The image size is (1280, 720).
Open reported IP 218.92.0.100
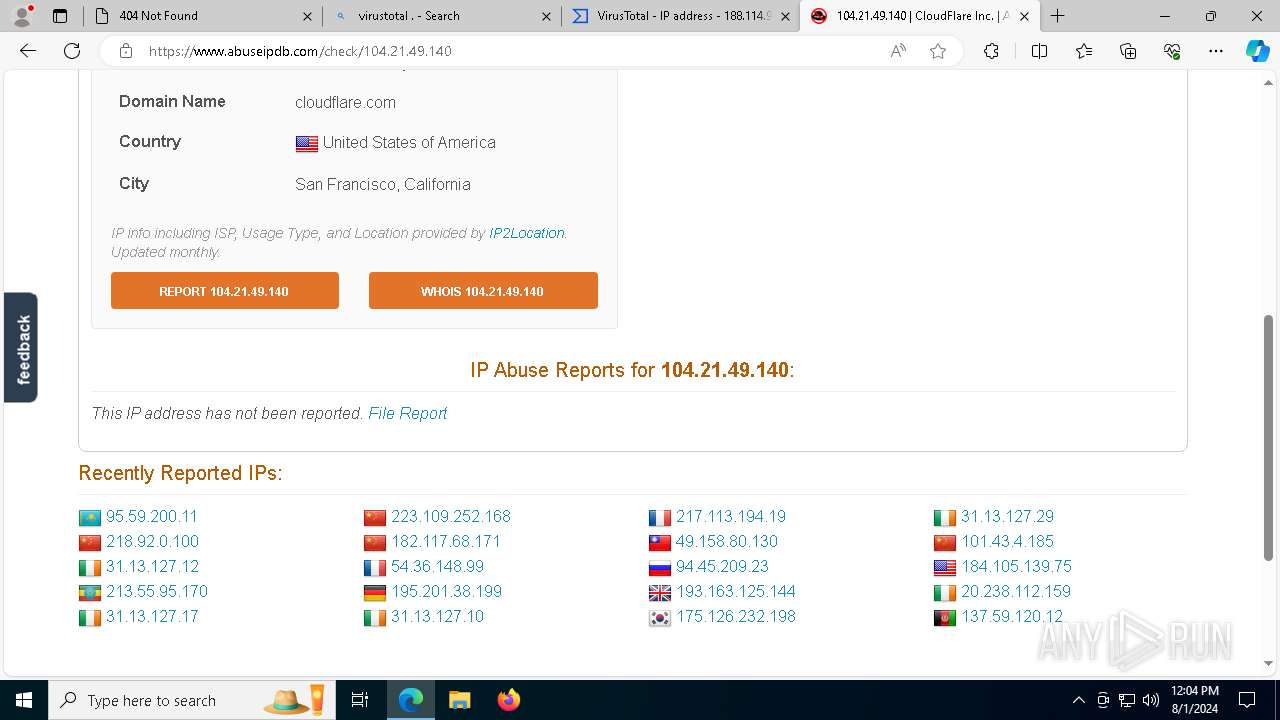click(x=152, y=542)
